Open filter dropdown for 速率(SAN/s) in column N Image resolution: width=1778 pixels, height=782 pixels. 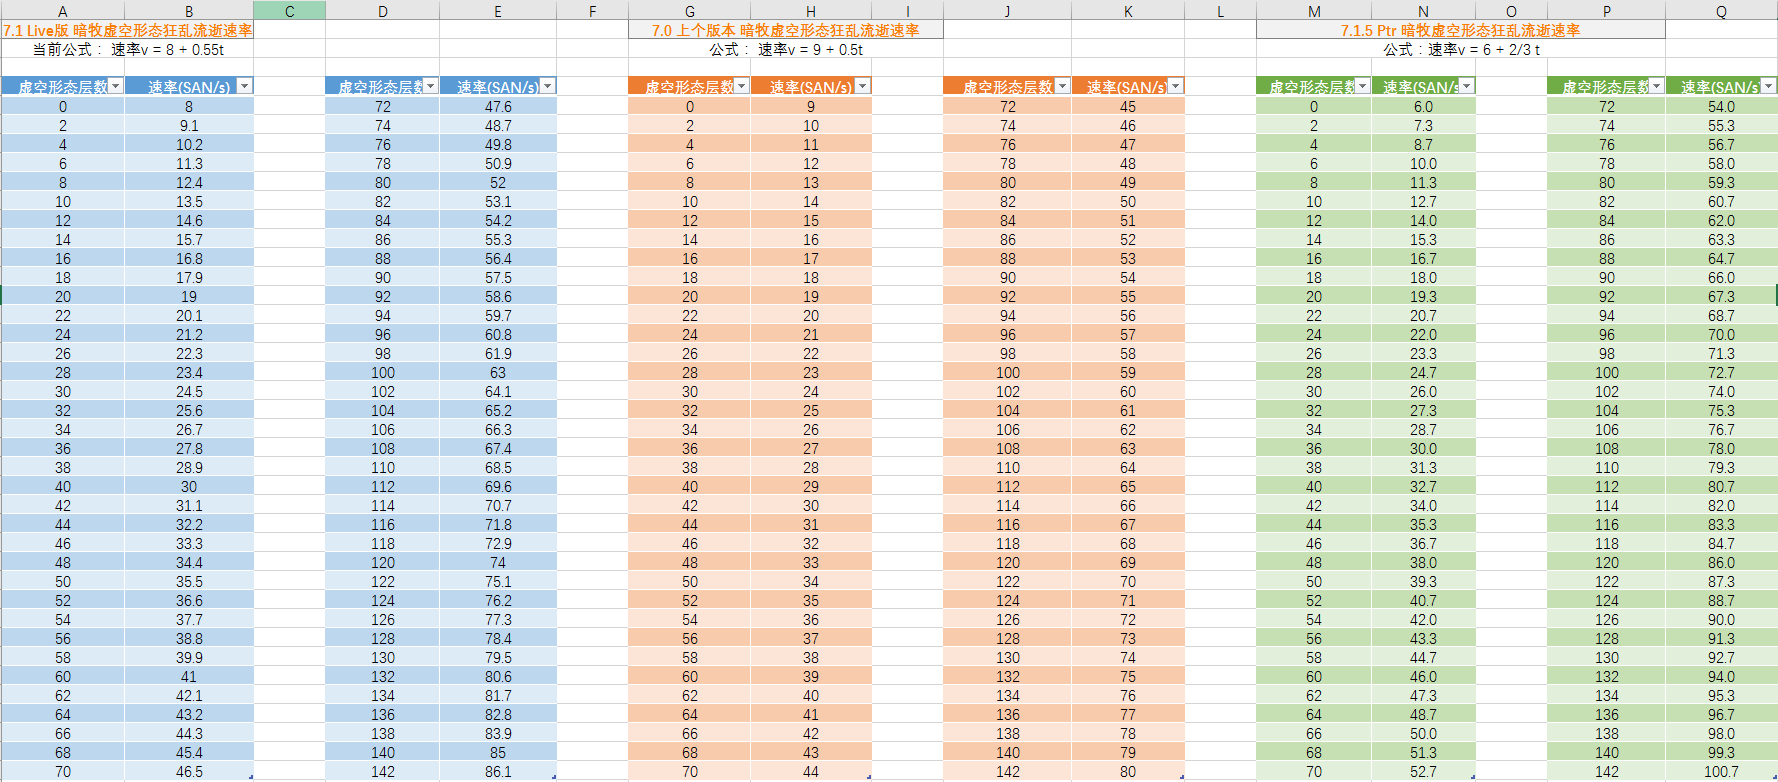[x=1467, y=87]
